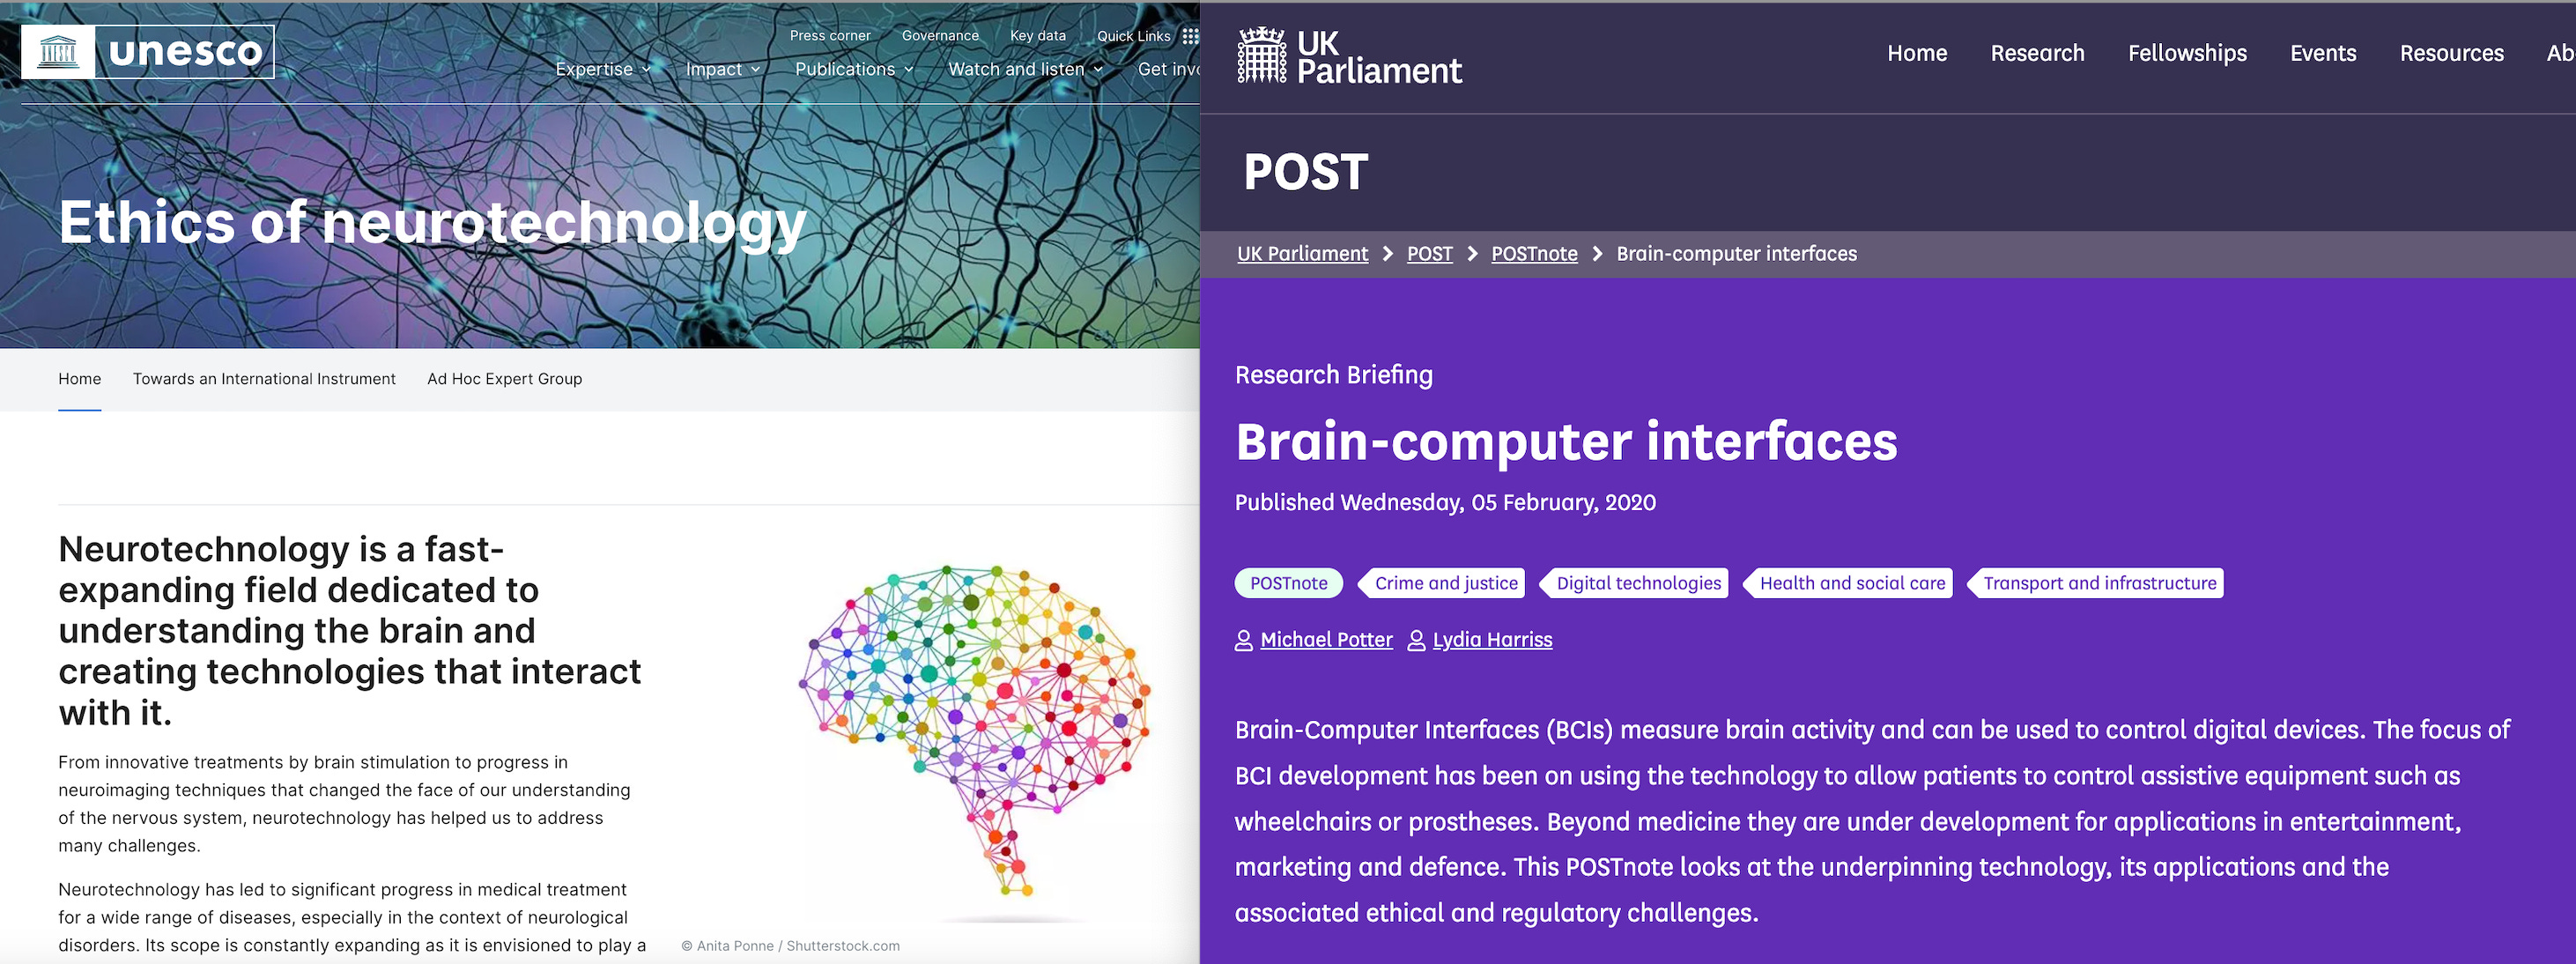Open the Press corner link
The image size is (2576, 964).
pyautogui.click(x=830, y=36)
